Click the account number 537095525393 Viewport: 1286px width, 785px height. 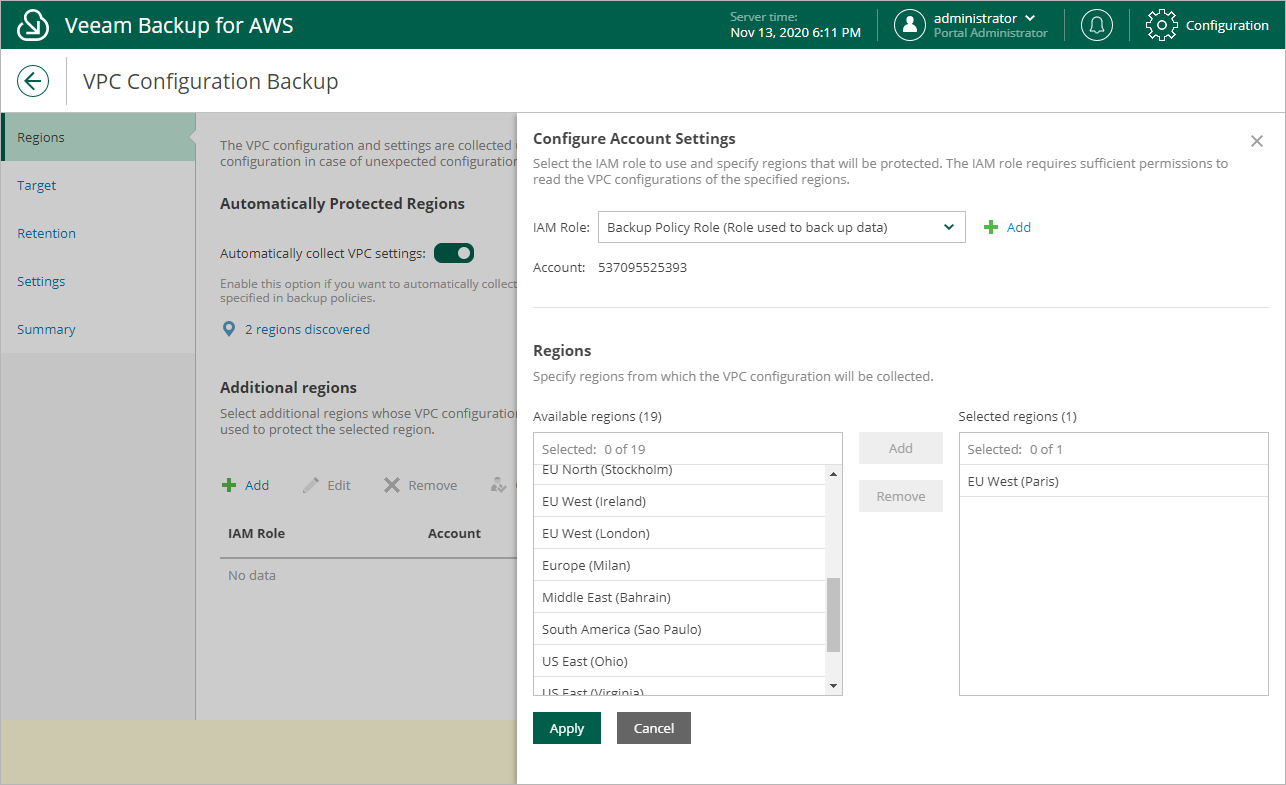tap(642, 267)
